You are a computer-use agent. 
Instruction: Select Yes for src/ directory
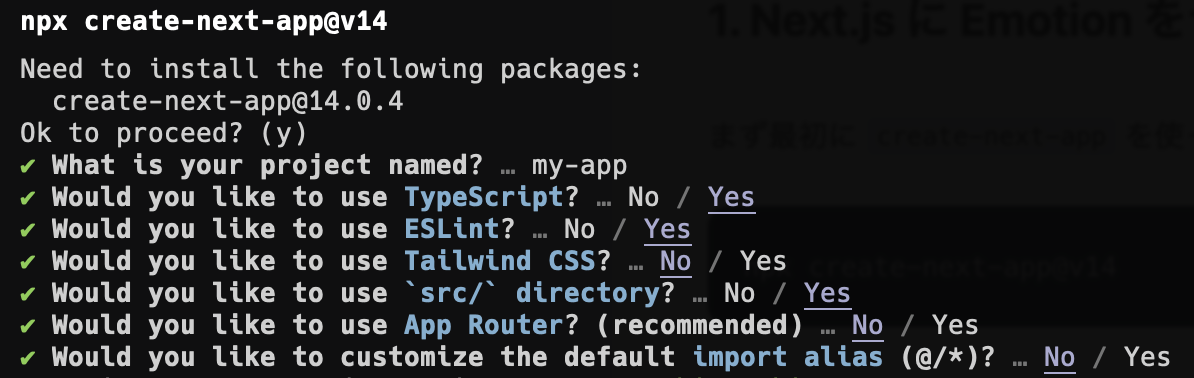tap(827, 293)
